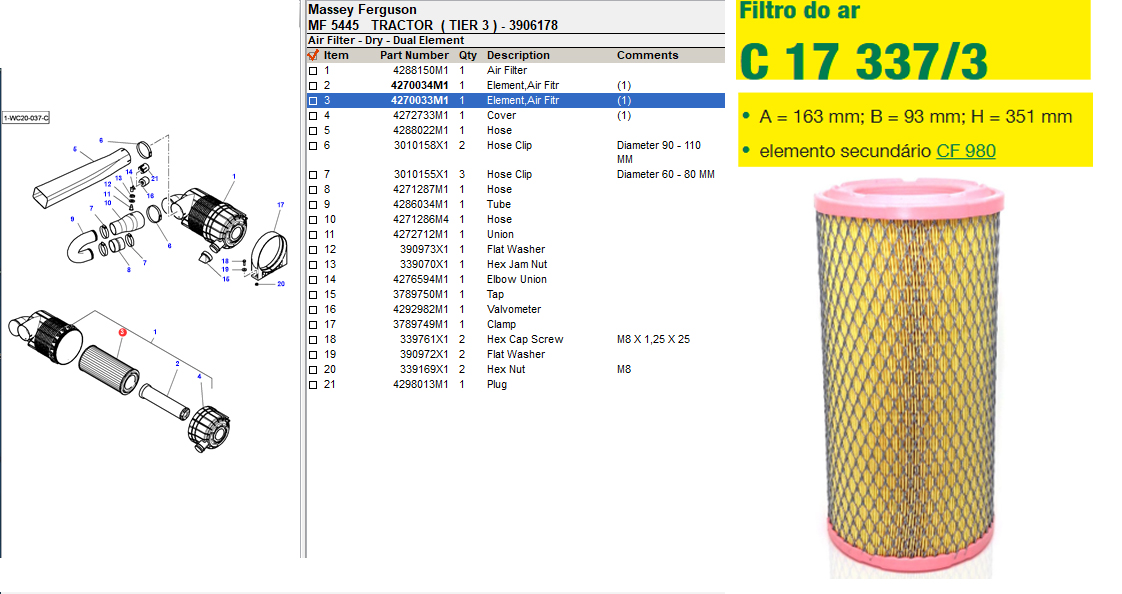The height and width of the screenshot is (594, 1122).
Task: Toggle checkbox for item 21 Plug
Action: (x=313, y=385)
